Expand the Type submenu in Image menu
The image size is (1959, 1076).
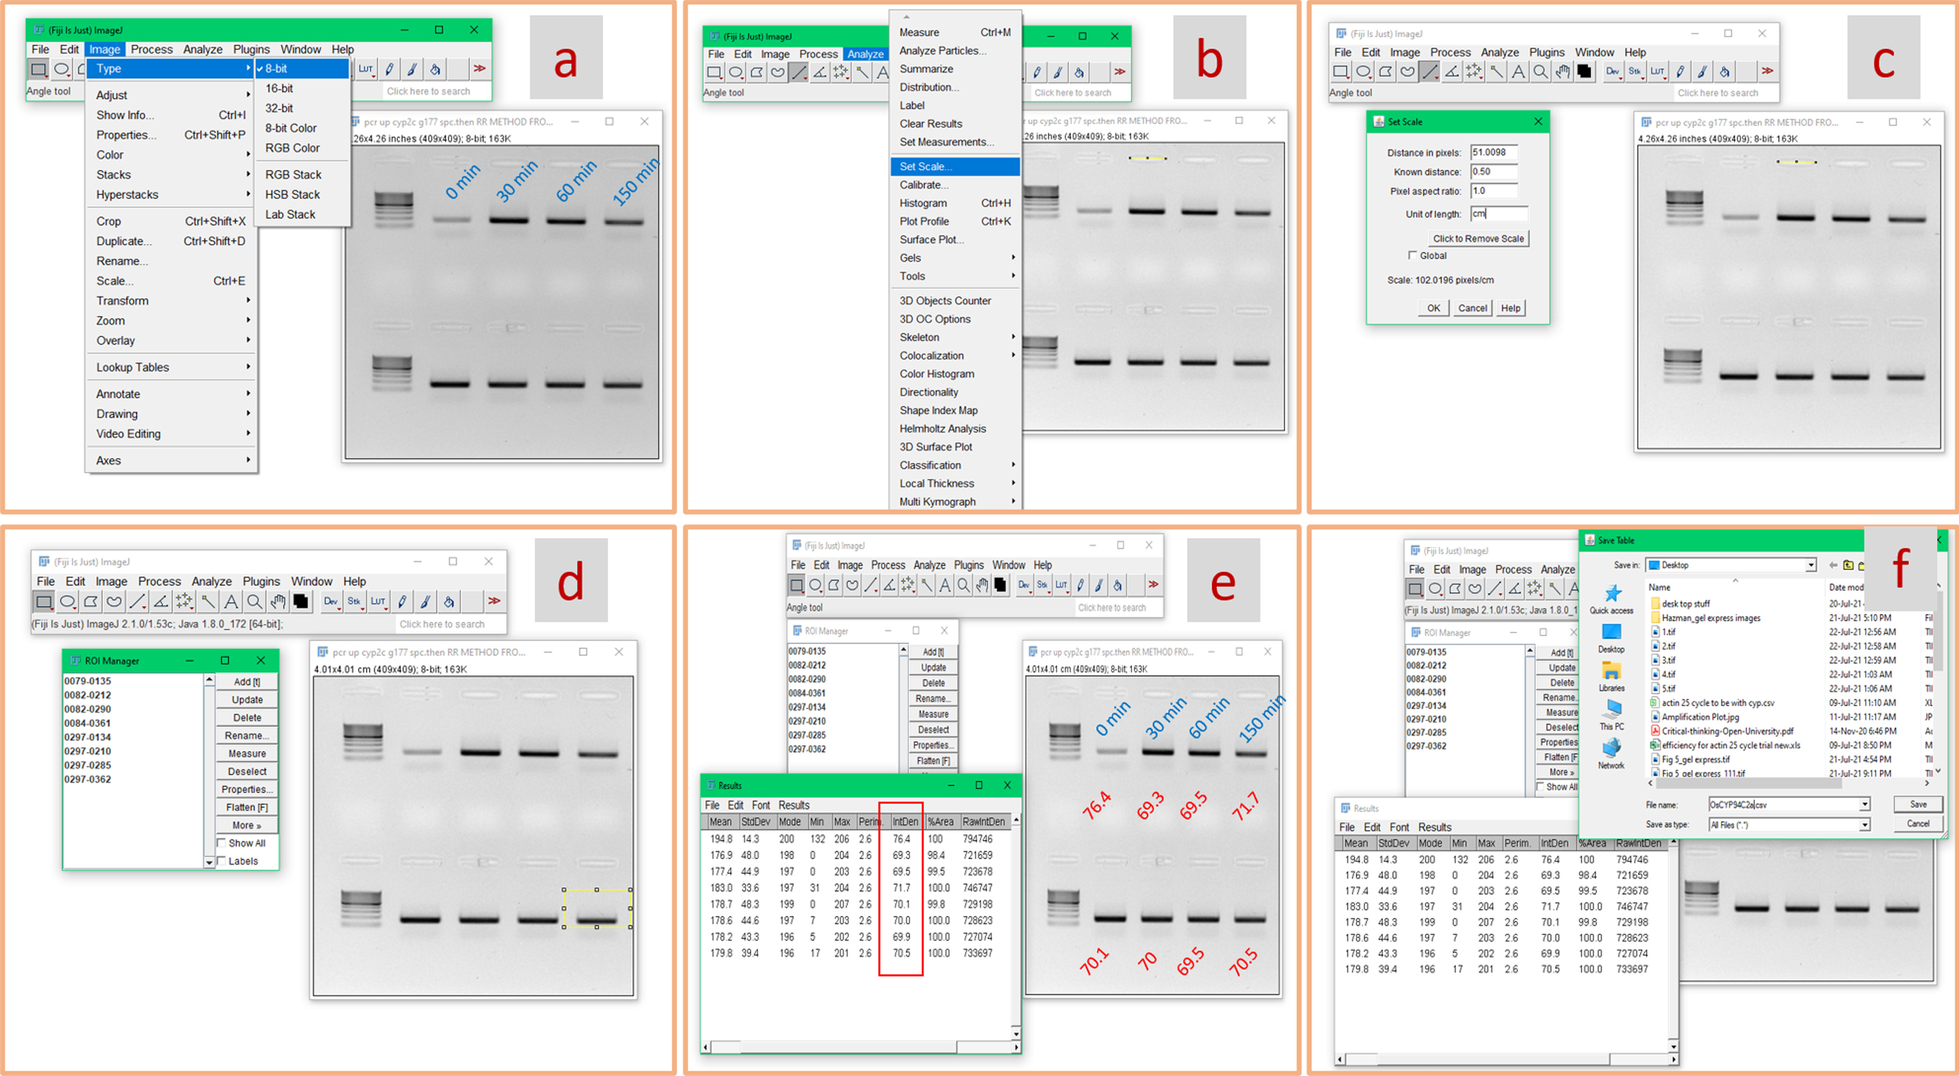pyautogui.click(x=170, y=69)
